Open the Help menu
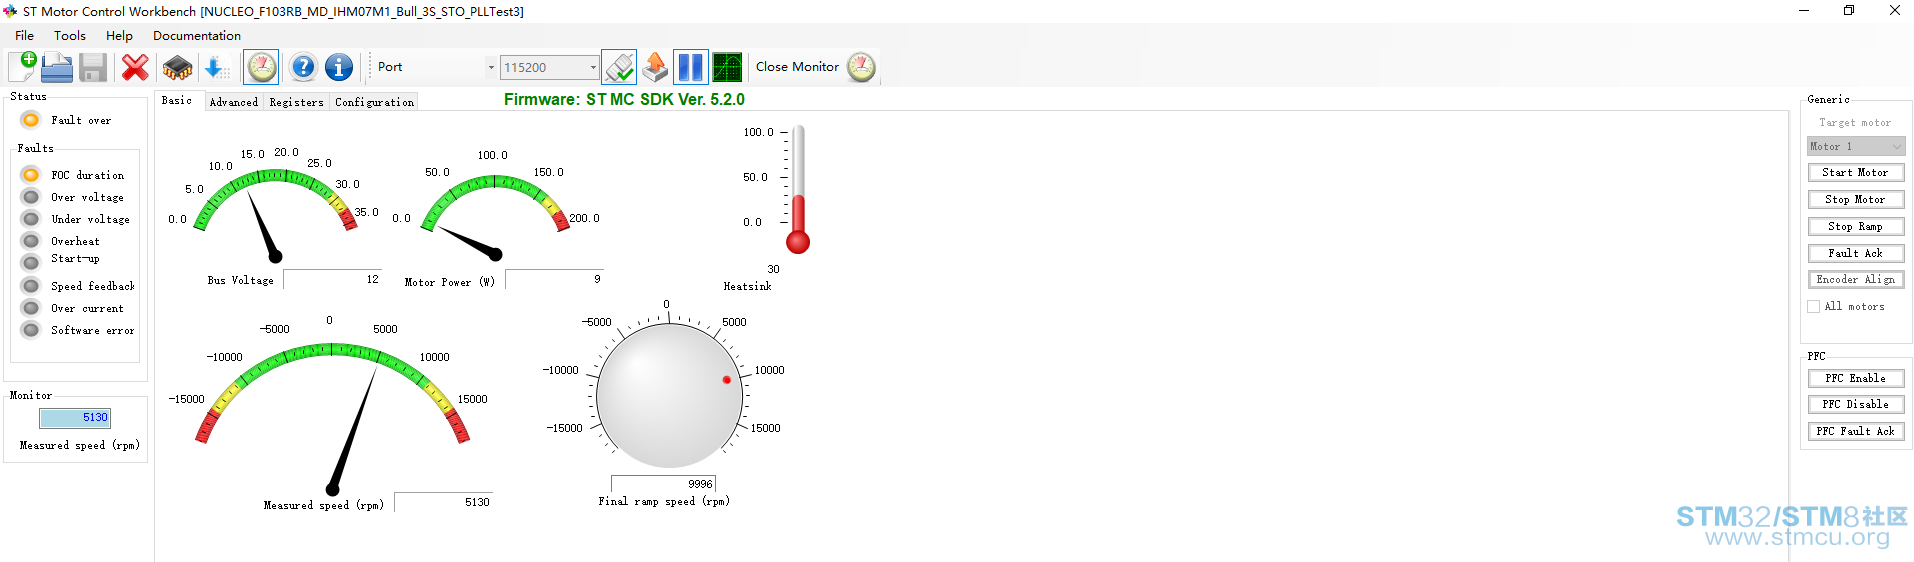This screenshot has height=562, width=1914. (x=119, y=35)
